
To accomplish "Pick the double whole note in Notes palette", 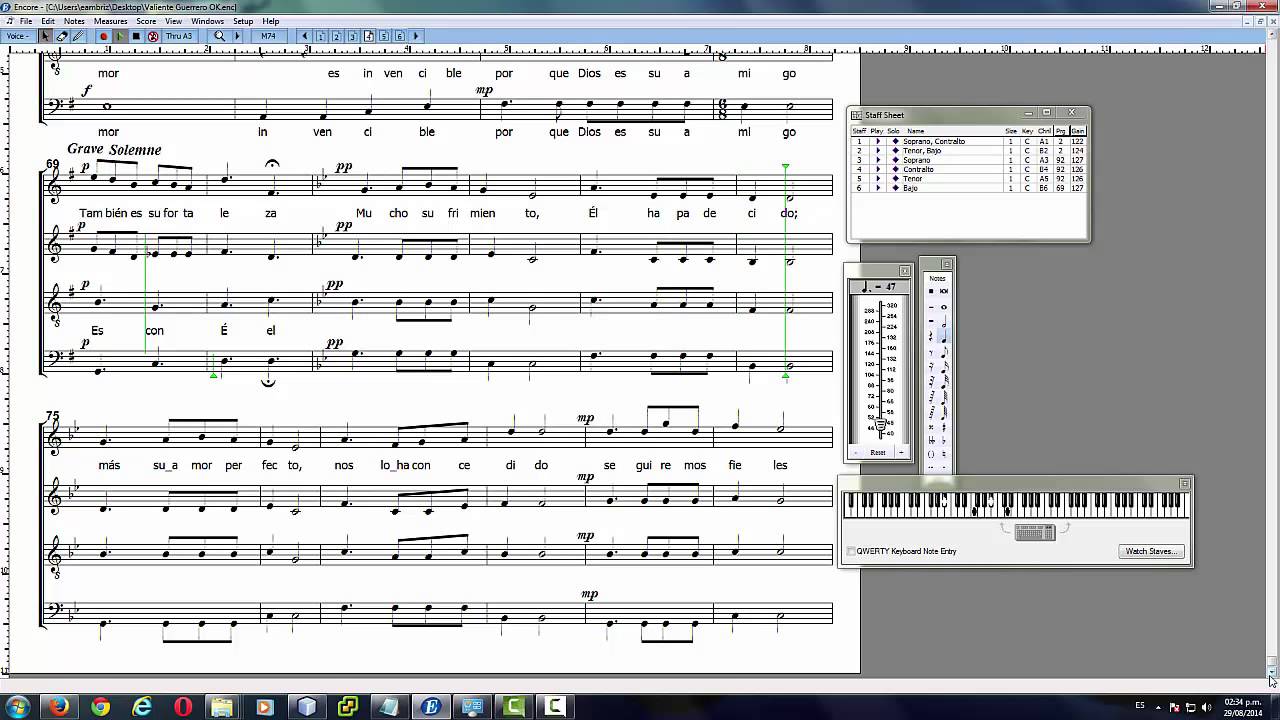I will click(x=944, y=291).
